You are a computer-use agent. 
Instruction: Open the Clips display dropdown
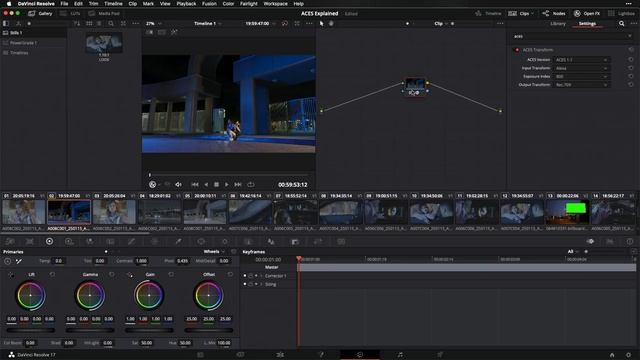pos(521,13)
